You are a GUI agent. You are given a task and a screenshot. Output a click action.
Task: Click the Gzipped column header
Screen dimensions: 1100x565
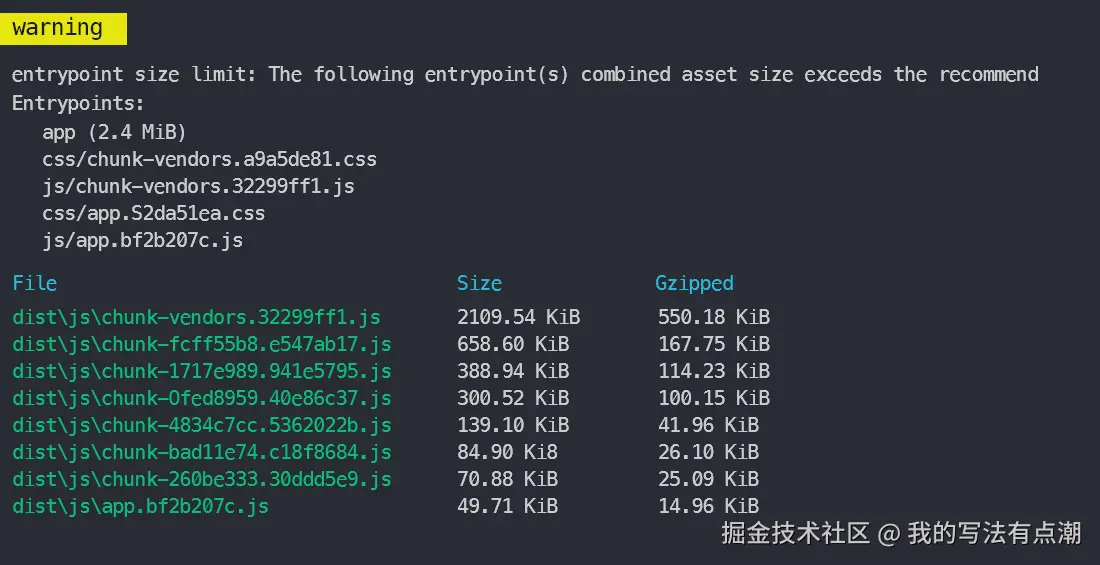[694, 283]
